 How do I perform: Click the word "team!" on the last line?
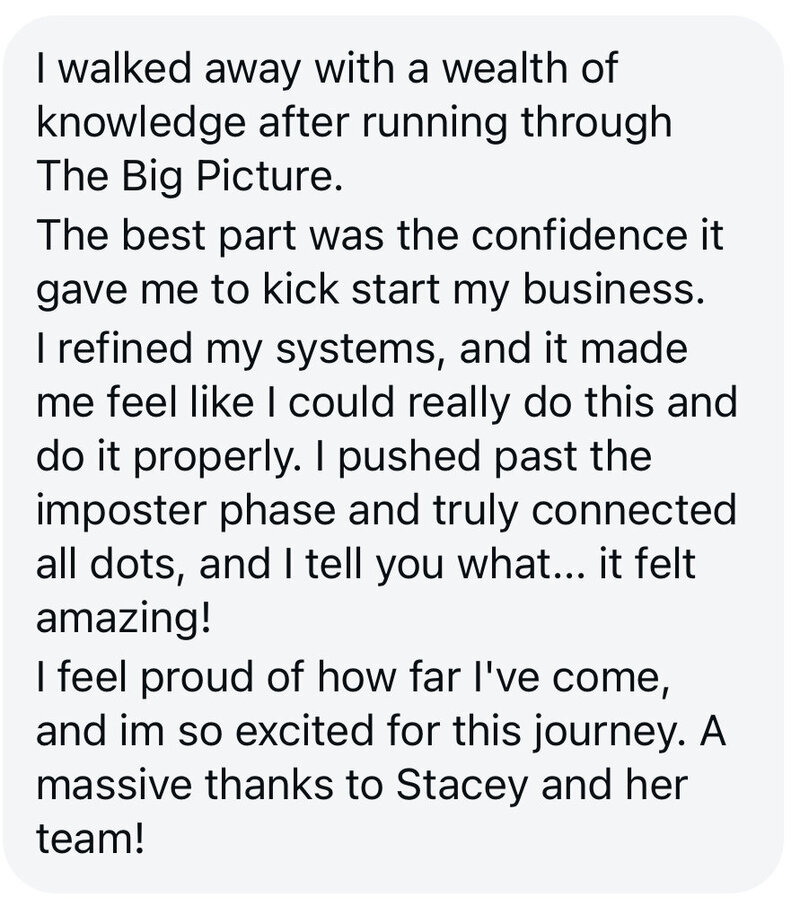pyautogui.click(x=90, y=838)
